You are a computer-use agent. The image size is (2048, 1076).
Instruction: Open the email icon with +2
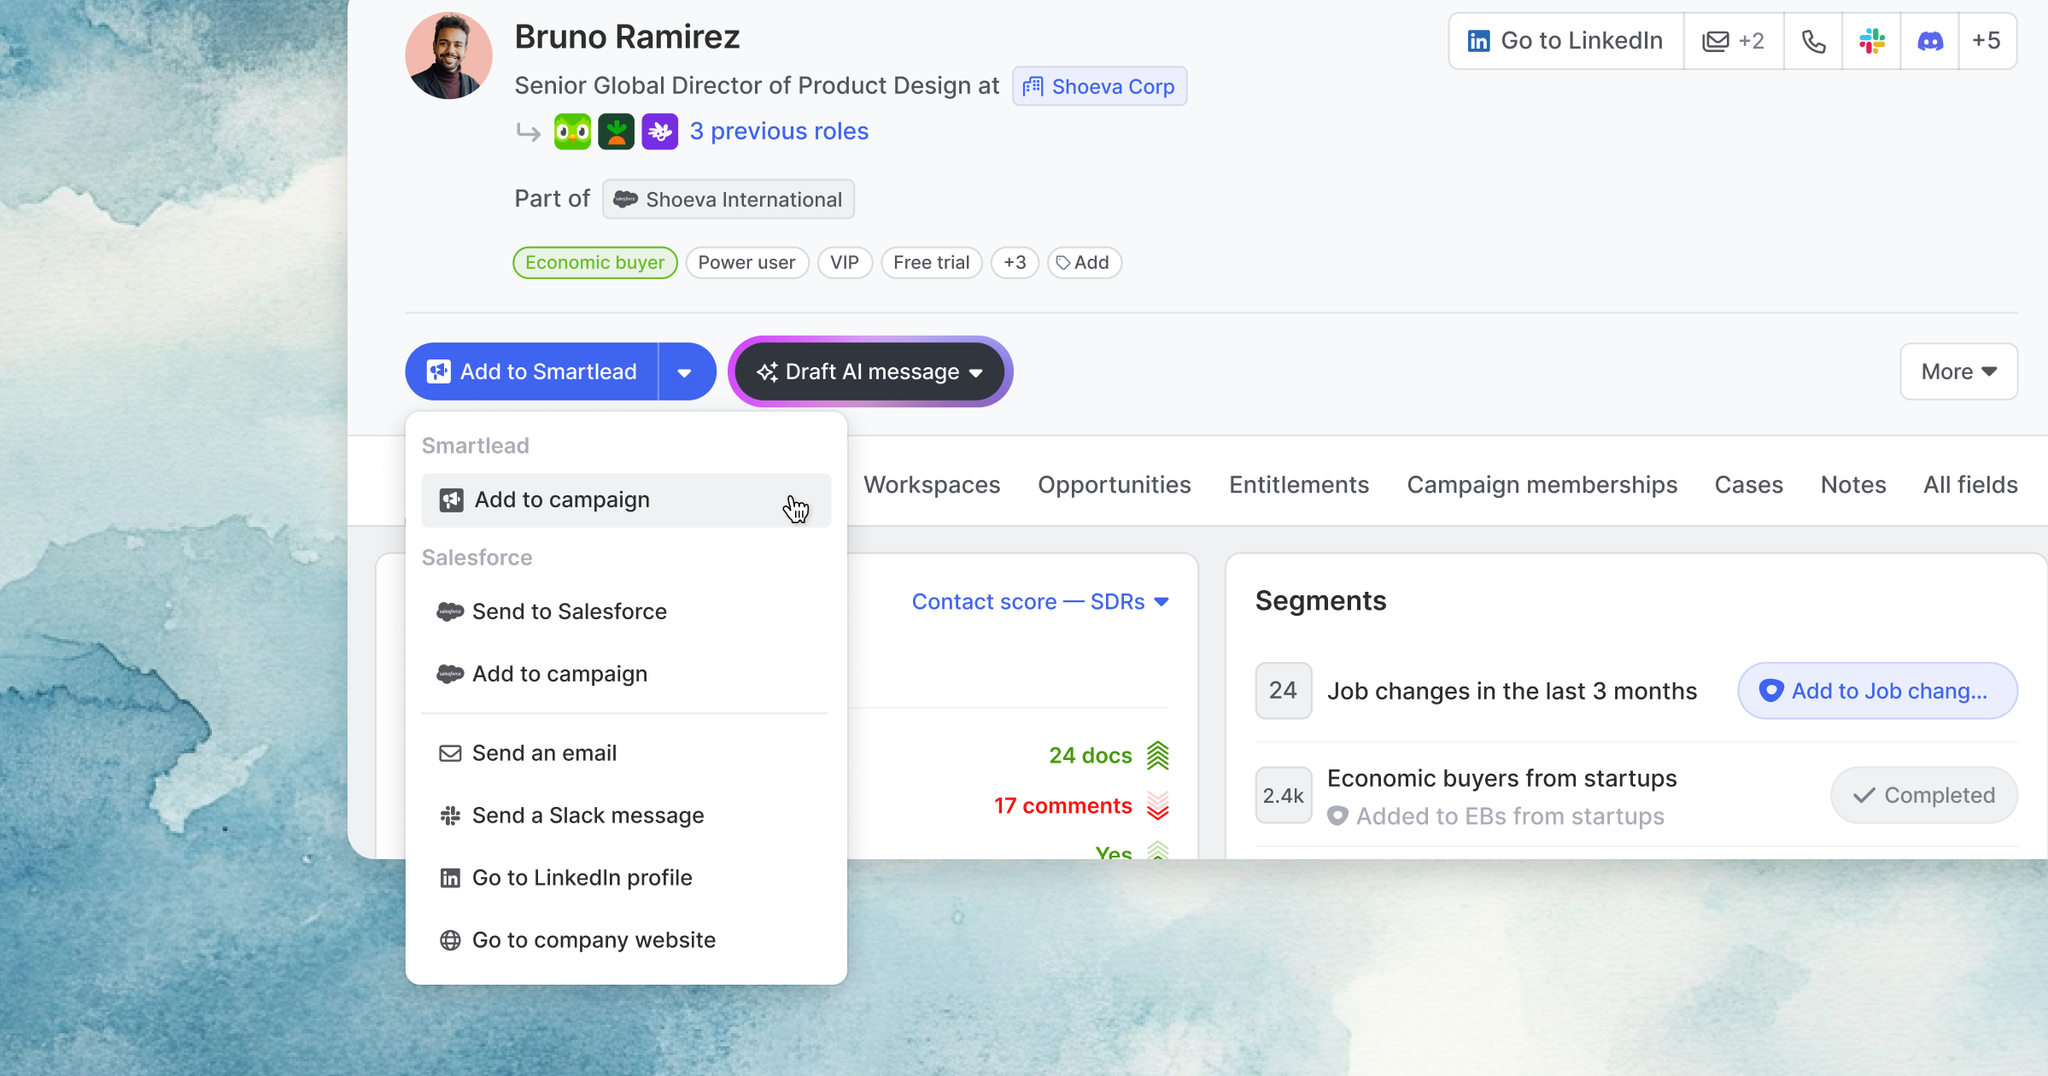[1733, 41]
